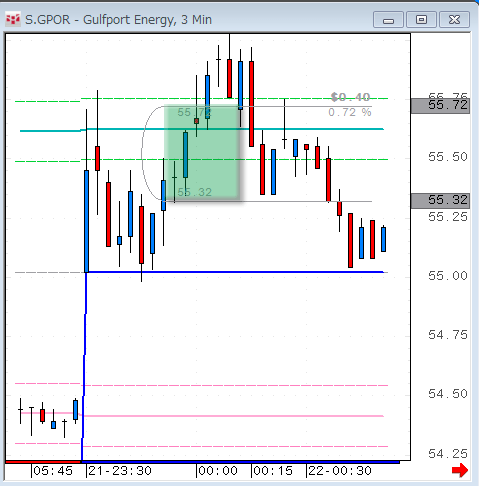Image resolution: width=479 pixels, height=486 pixels.
Task: Click the long red candle at 00:15
Action: [251, 104]
